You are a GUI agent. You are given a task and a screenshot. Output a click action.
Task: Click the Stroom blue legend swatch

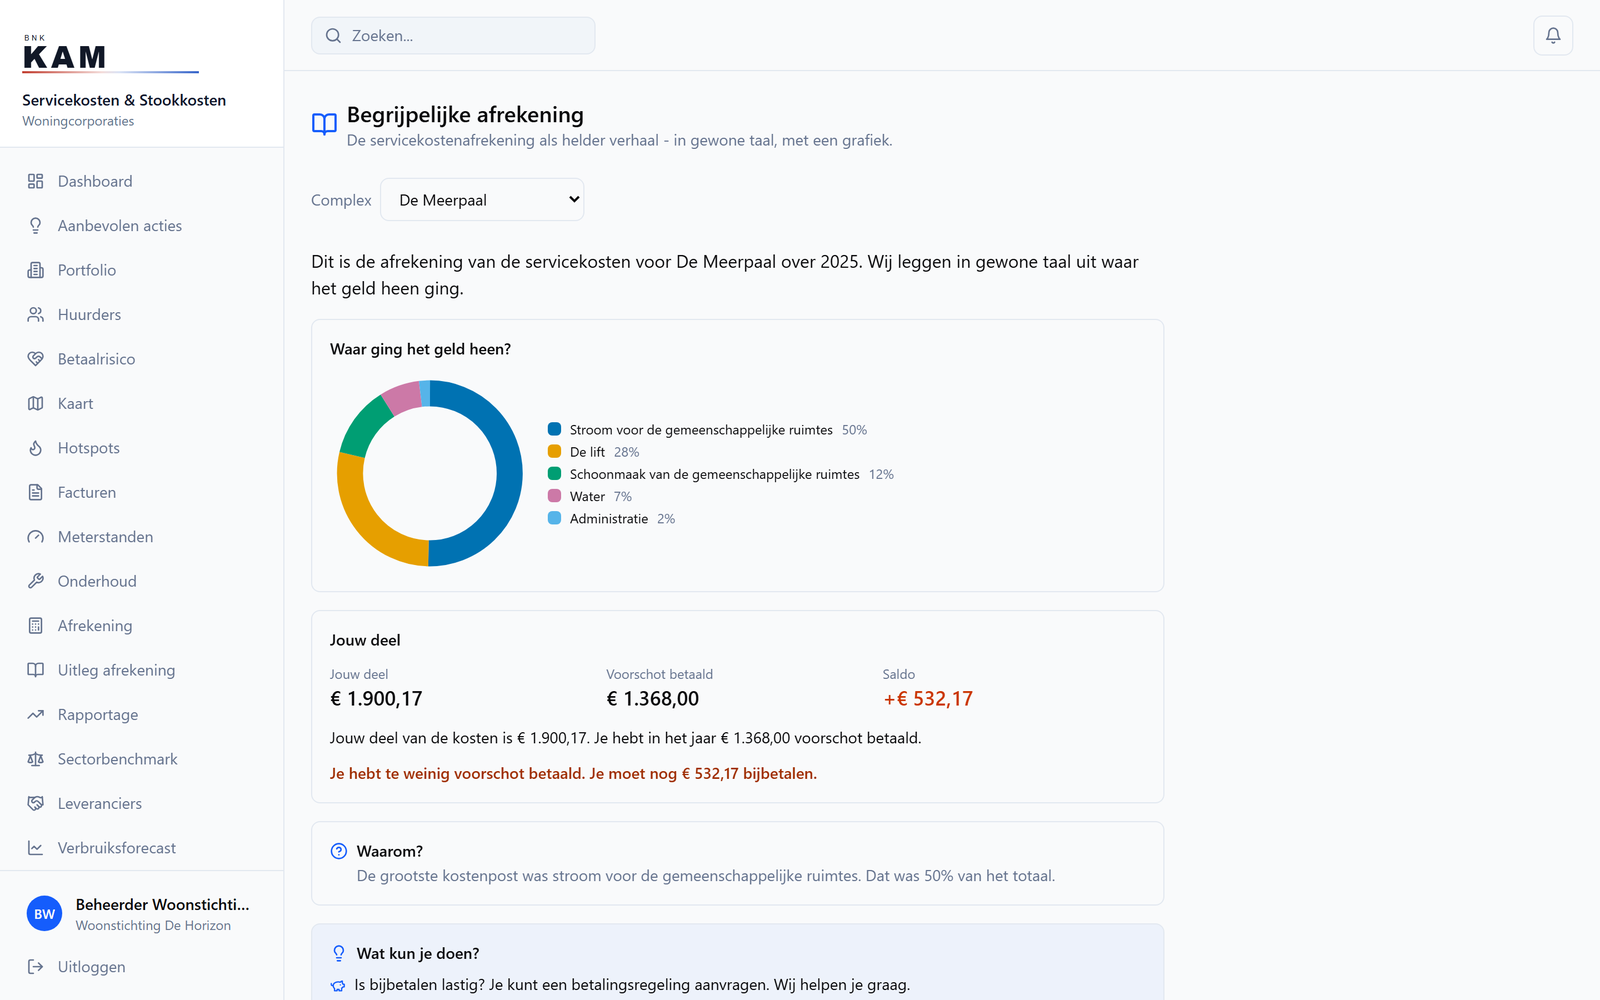554,429
